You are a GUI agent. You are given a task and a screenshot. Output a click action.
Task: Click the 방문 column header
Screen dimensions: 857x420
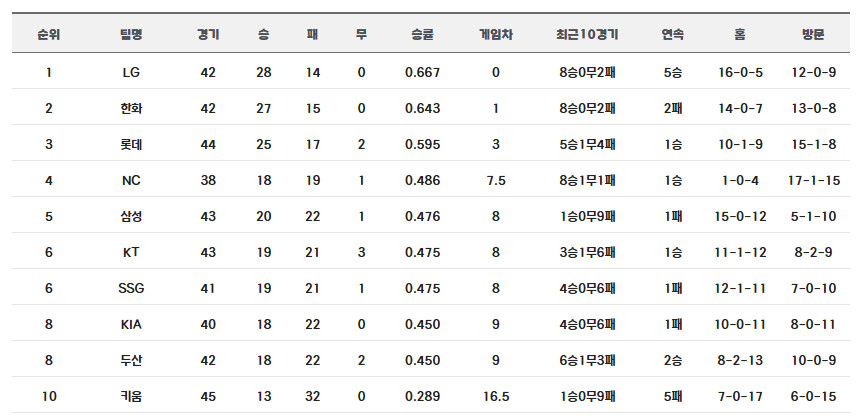point(813,34)
